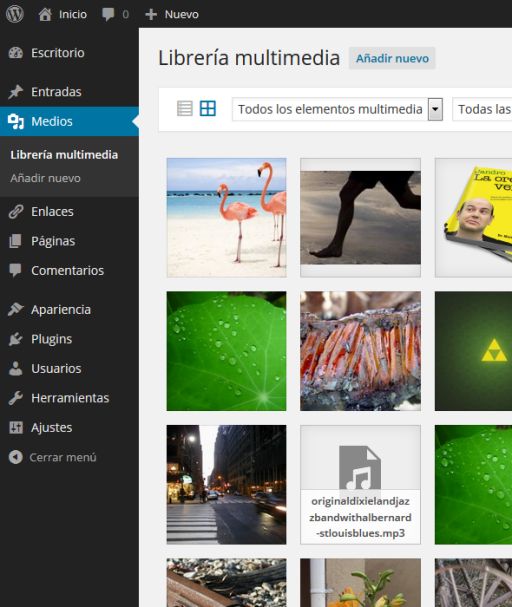Click the Plugins plug icon

[x=16, y=339]
